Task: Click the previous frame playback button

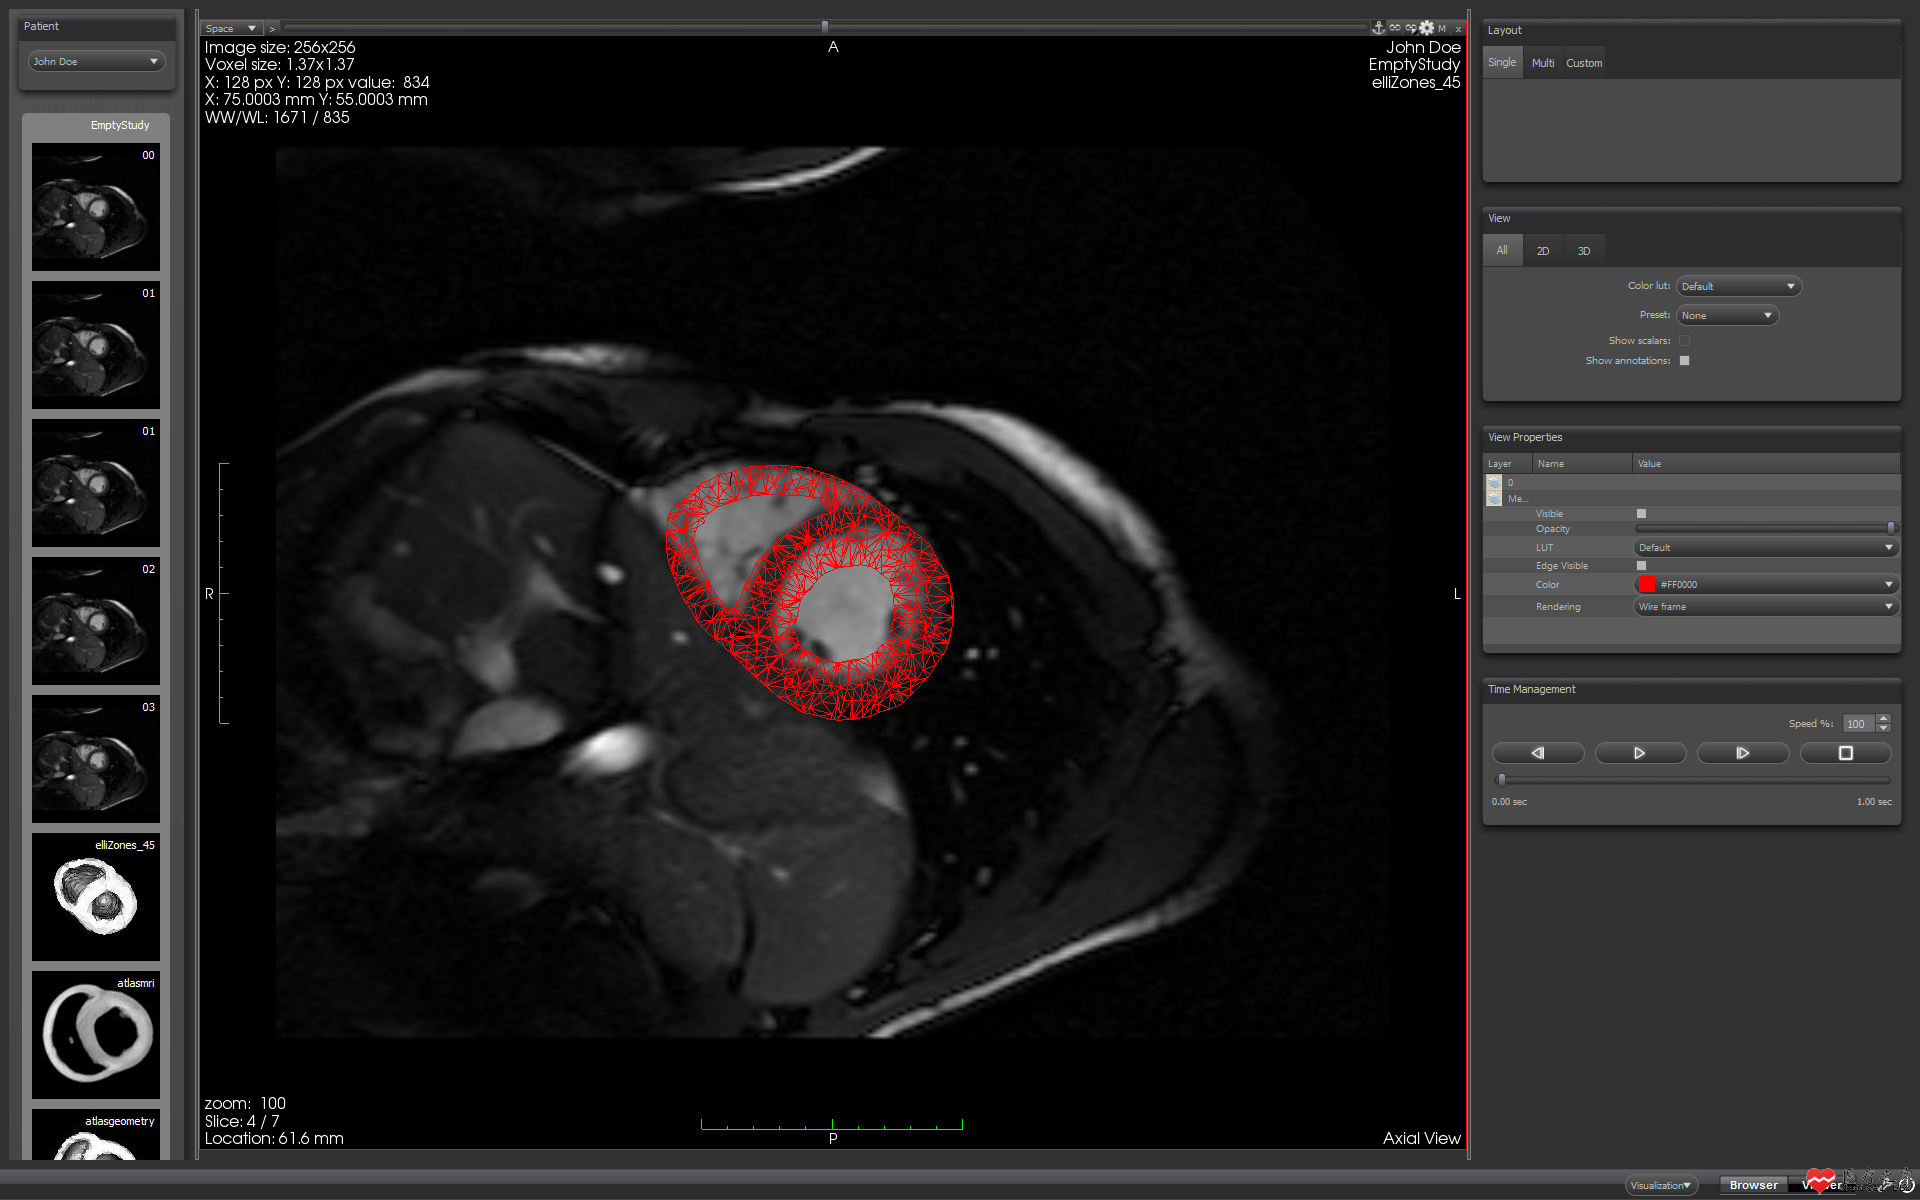Action: tap(1538, 753)
